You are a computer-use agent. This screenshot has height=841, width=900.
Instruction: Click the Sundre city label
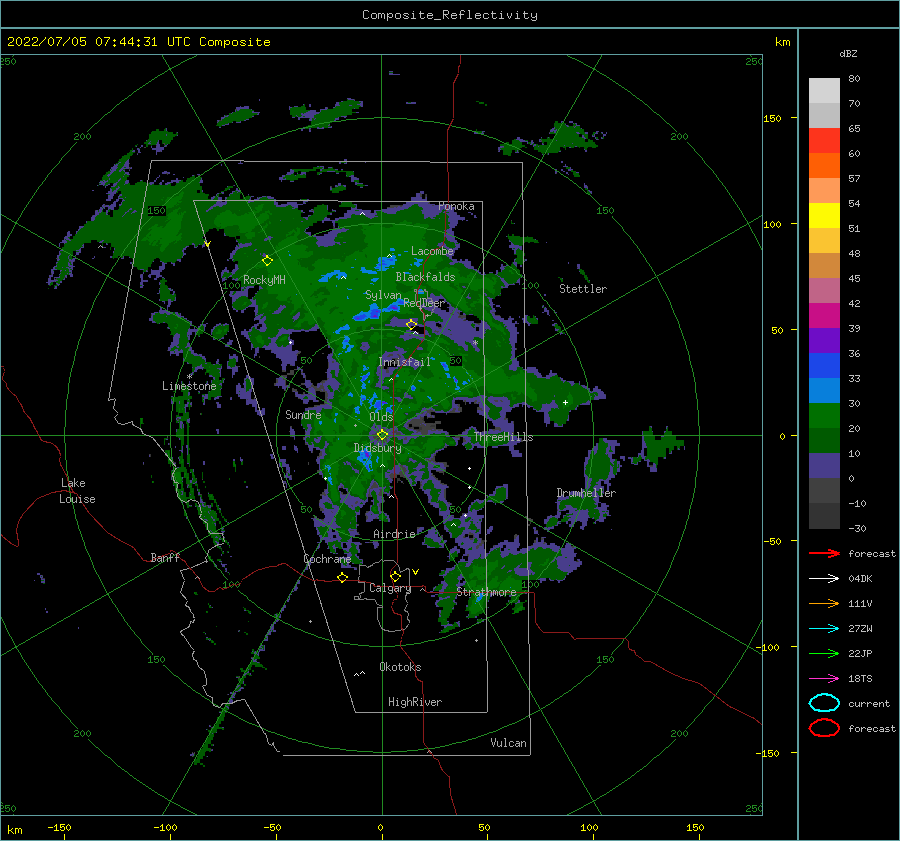[303, 414]
